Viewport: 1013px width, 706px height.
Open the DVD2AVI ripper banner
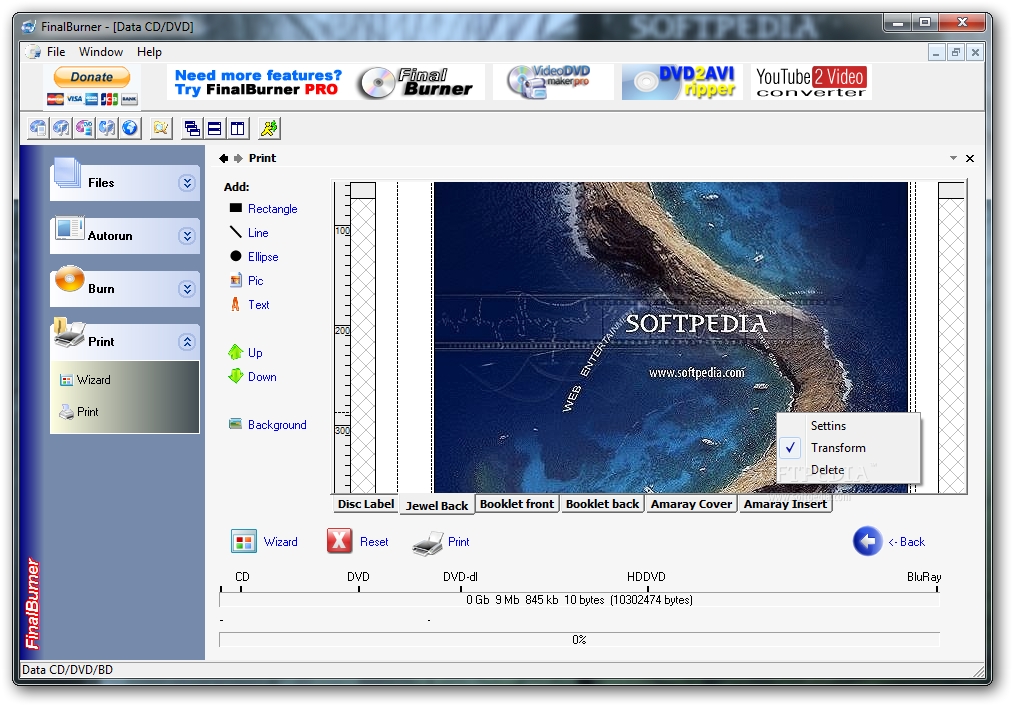pyautogui.click(x=682, y=82)
